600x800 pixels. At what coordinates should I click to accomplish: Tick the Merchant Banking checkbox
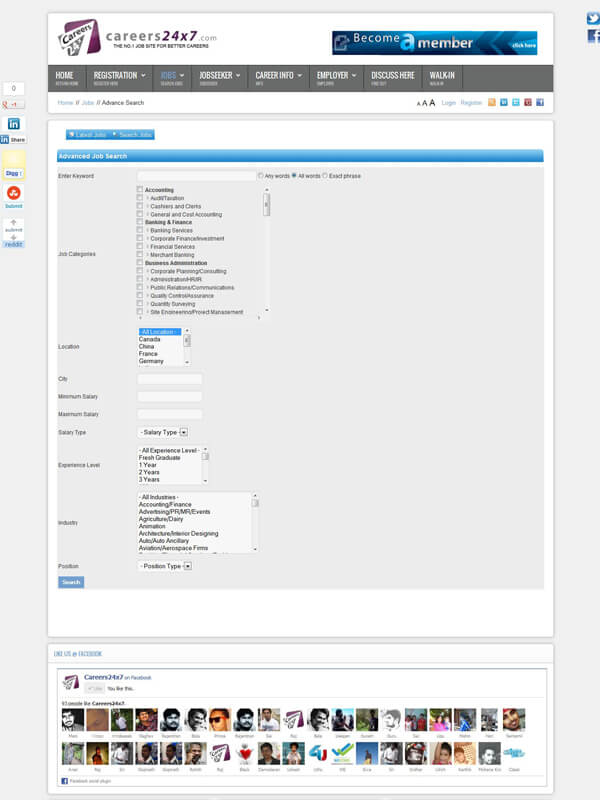coord(140,255)
